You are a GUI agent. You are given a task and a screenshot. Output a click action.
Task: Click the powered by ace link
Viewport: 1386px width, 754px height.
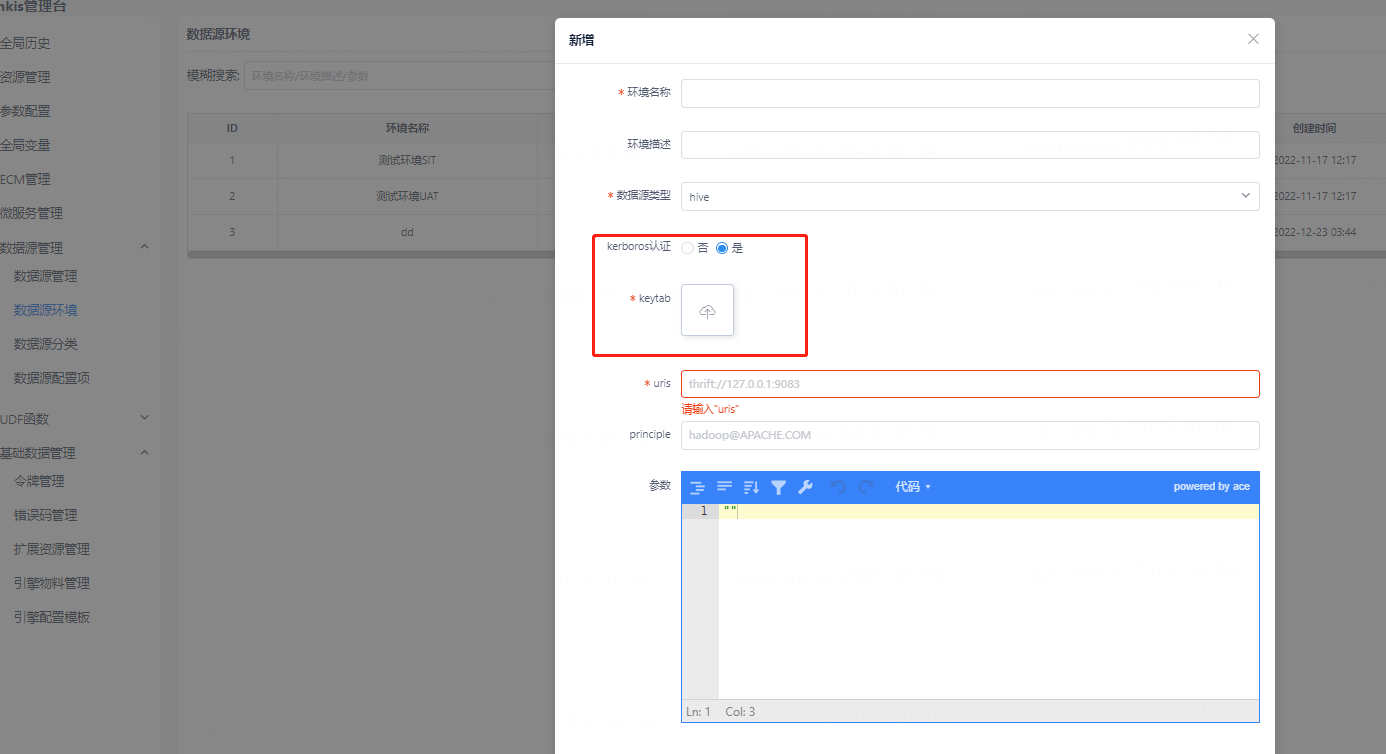[1211, 487]
